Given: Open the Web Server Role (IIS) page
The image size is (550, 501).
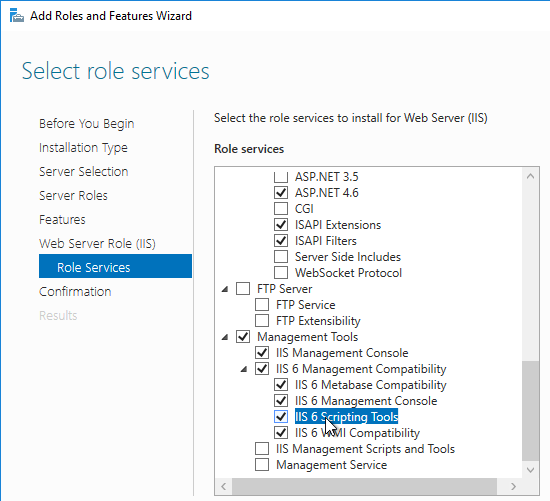Looking at the screenshot, I should (x=97, y=243).
